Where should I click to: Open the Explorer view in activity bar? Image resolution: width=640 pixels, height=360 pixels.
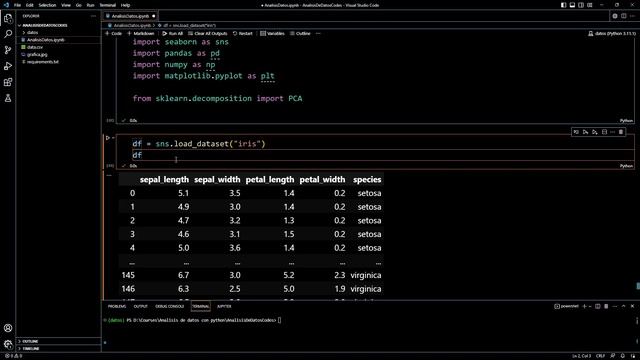tap(8, 18)
